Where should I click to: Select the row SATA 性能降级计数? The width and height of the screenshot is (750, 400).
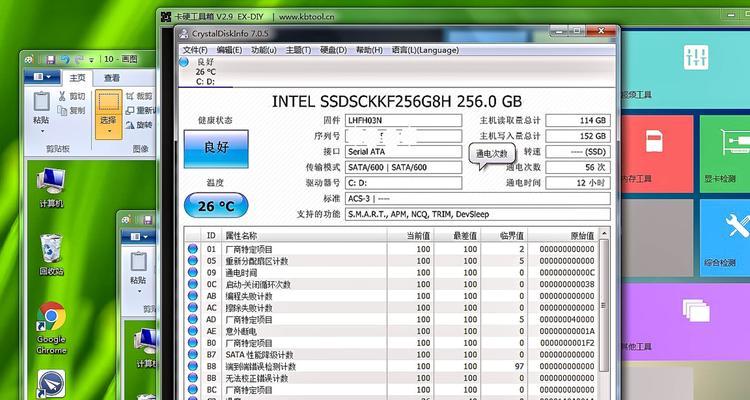392,355
